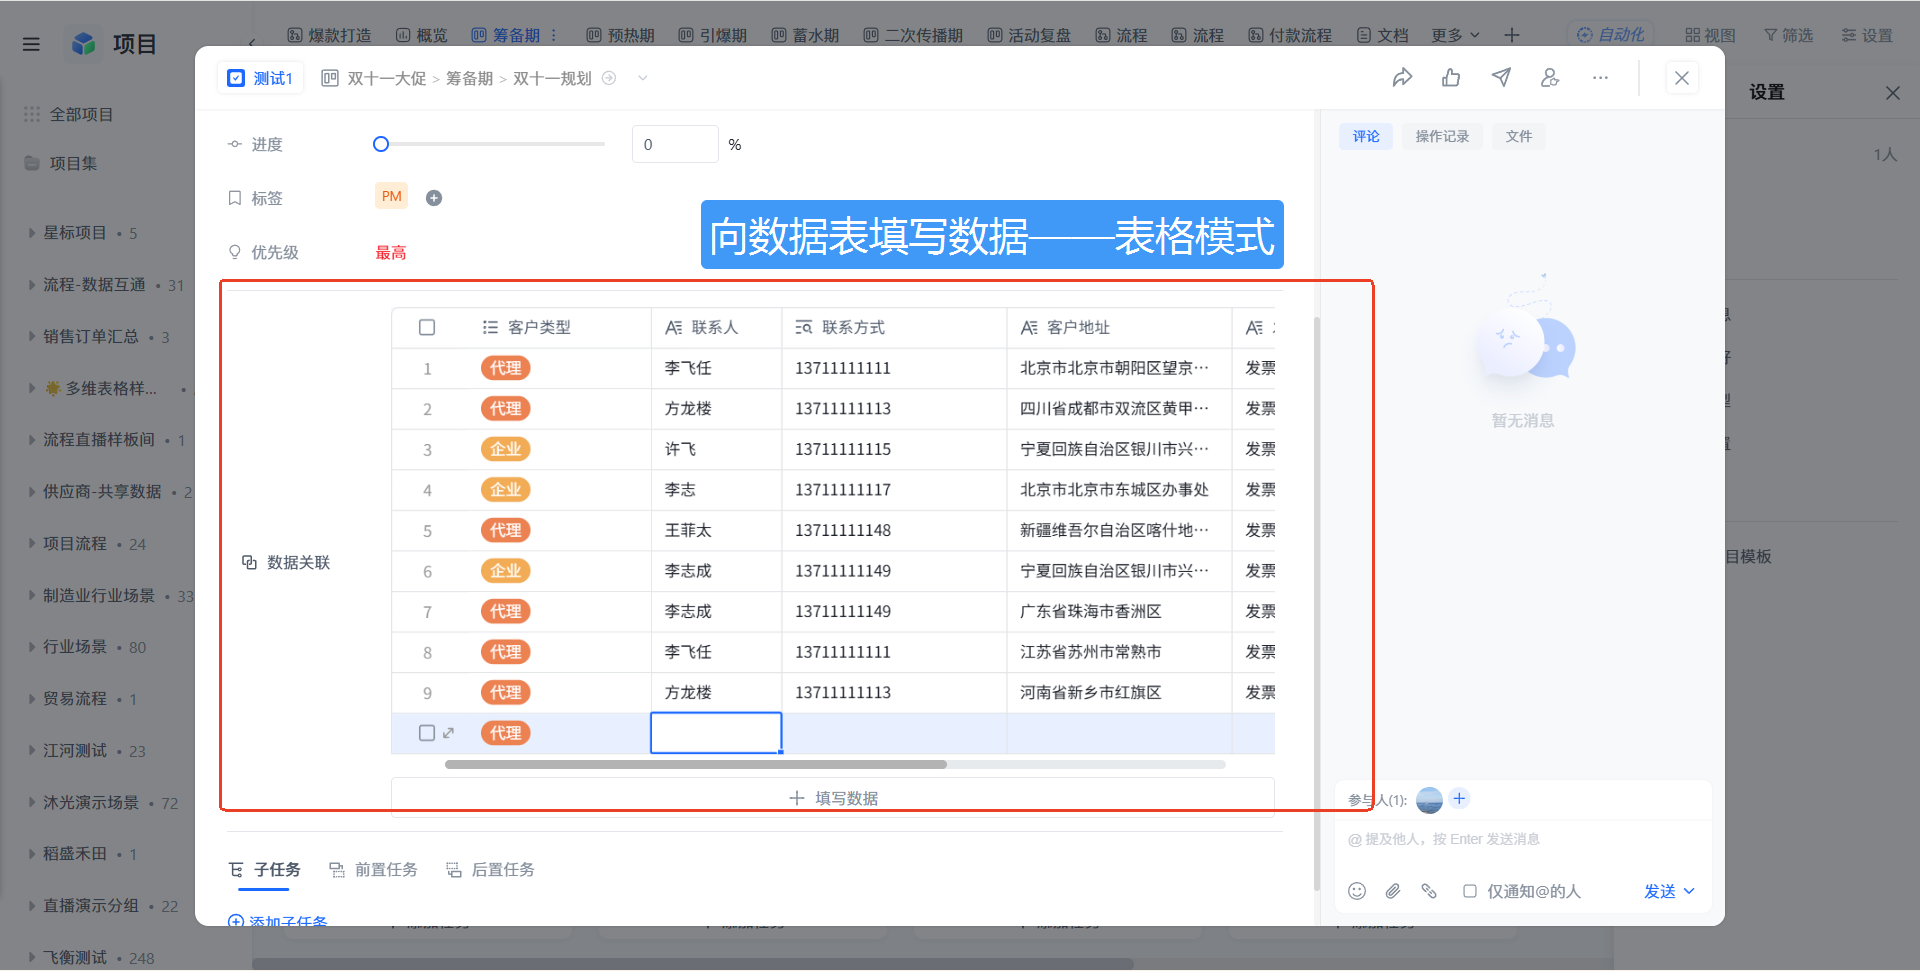Click the 客户地址 column header

pyautogui.click(x=1119, y=327)
